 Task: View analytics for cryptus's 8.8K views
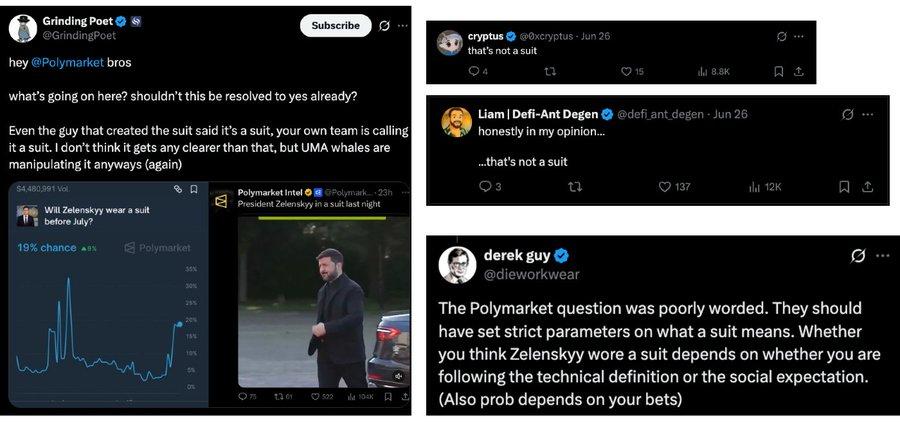tap(713, 71)
